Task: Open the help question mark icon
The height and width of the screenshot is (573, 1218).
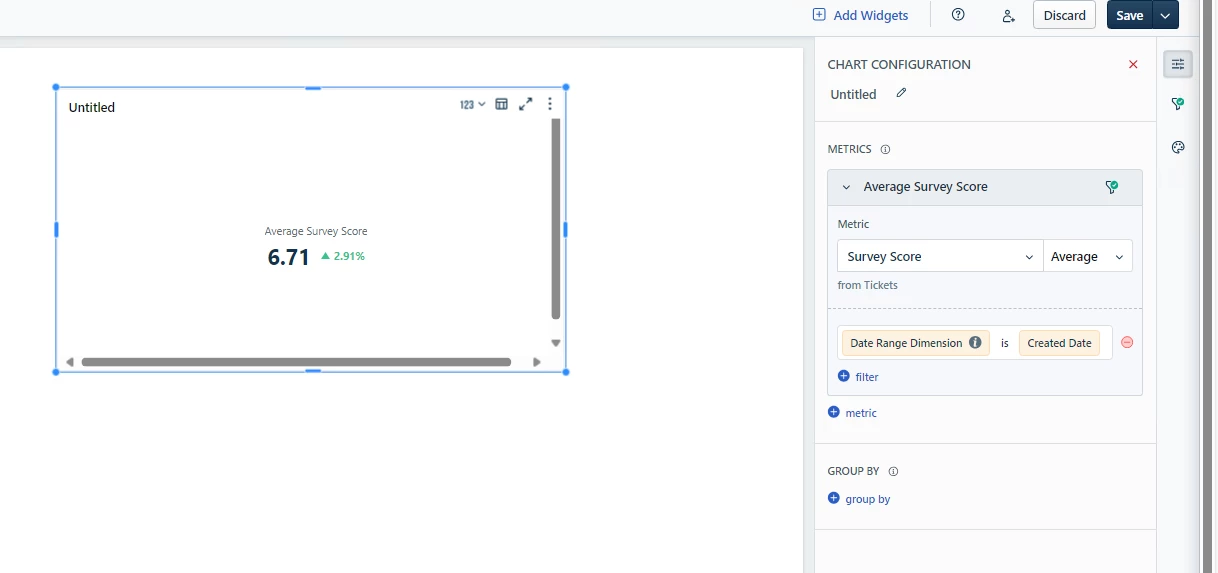Action: click(958, 15)
